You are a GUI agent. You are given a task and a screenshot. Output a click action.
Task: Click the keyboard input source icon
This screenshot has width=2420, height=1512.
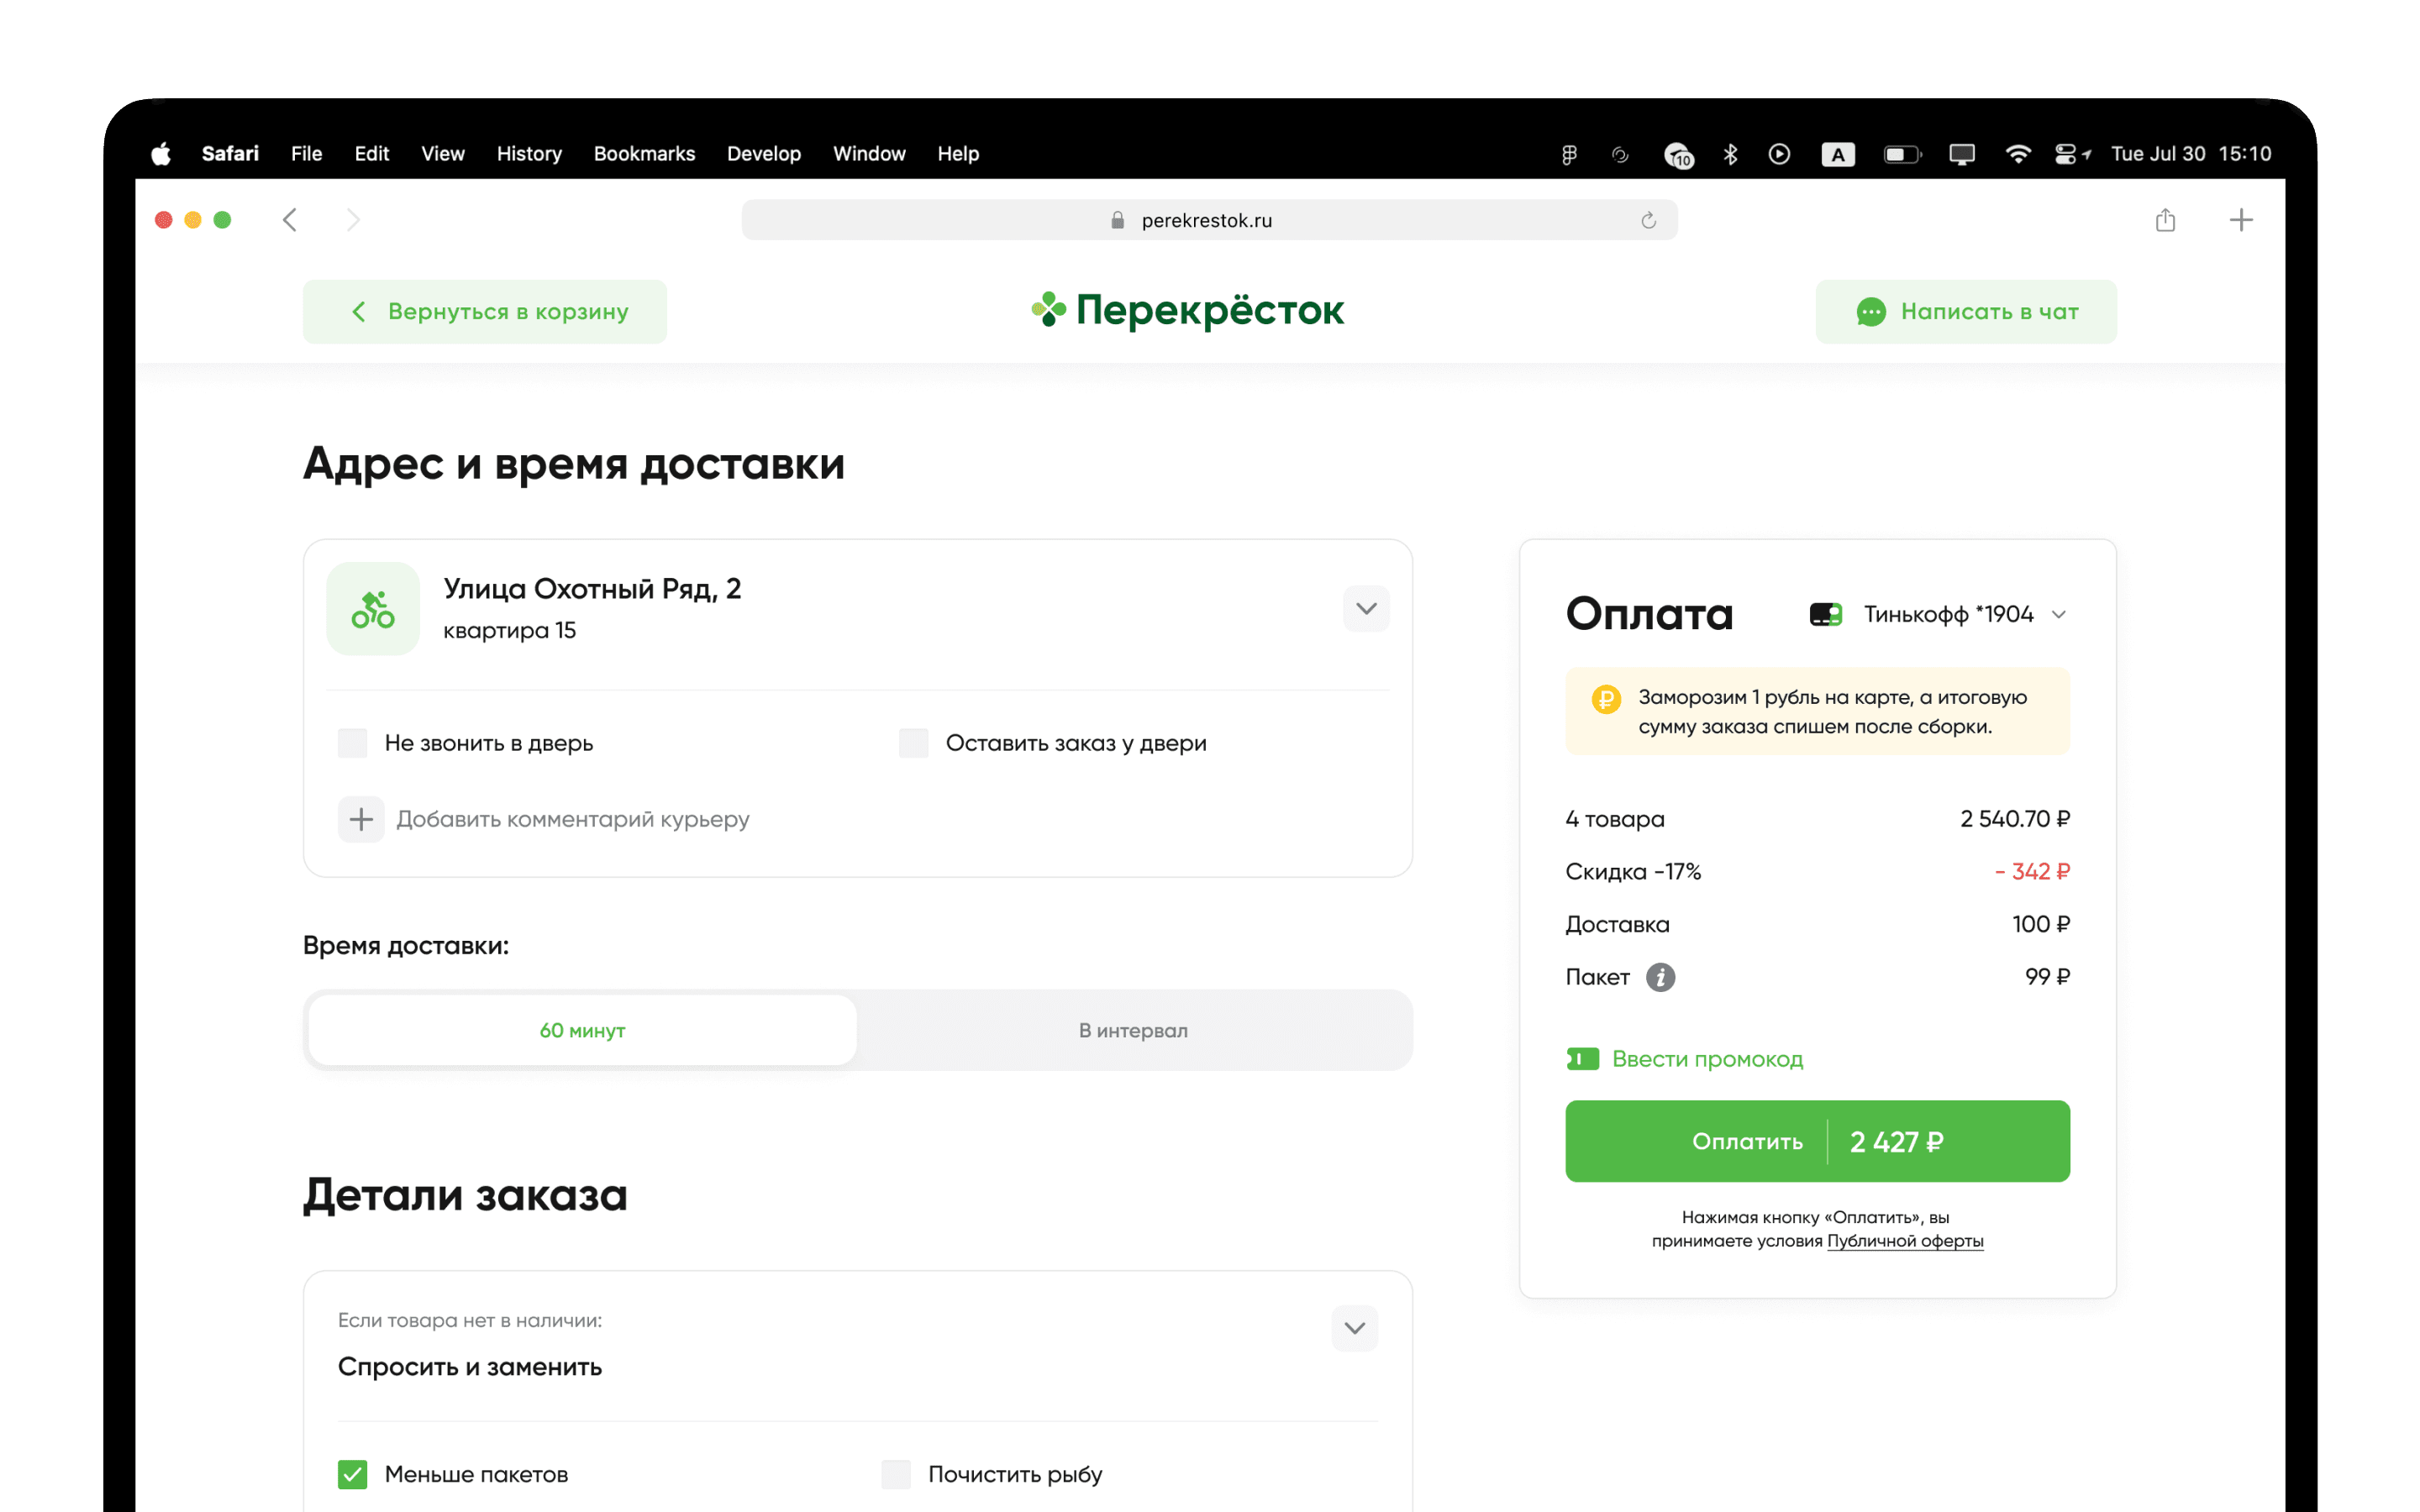click(x=1838, y=154)
